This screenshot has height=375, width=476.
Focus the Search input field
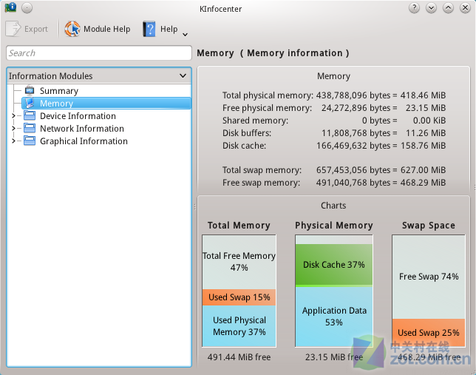tap(99, 53)
